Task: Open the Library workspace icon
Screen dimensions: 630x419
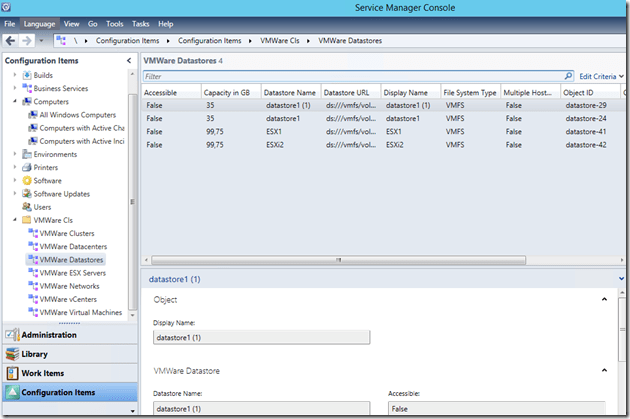Action: tap(11, 354)
